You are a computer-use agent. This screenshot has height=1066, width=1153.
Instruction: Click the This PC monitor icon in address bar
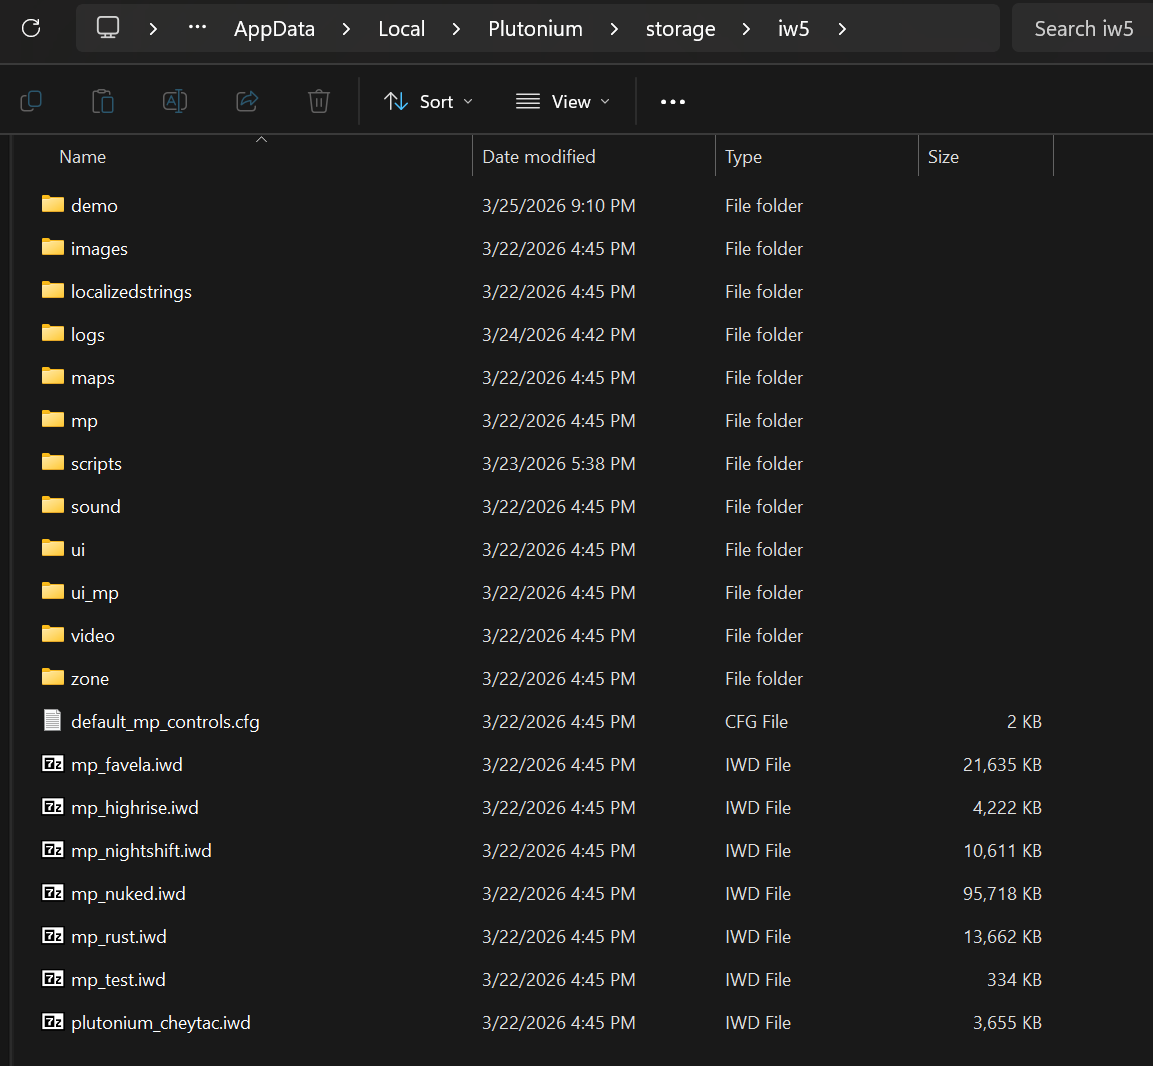coord(107,28)
